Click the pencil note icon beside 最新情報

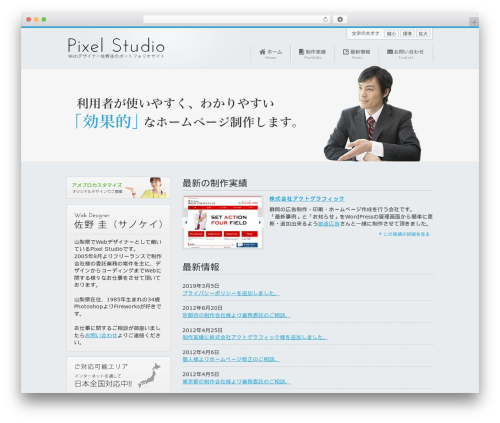click(x=346, y=52)
